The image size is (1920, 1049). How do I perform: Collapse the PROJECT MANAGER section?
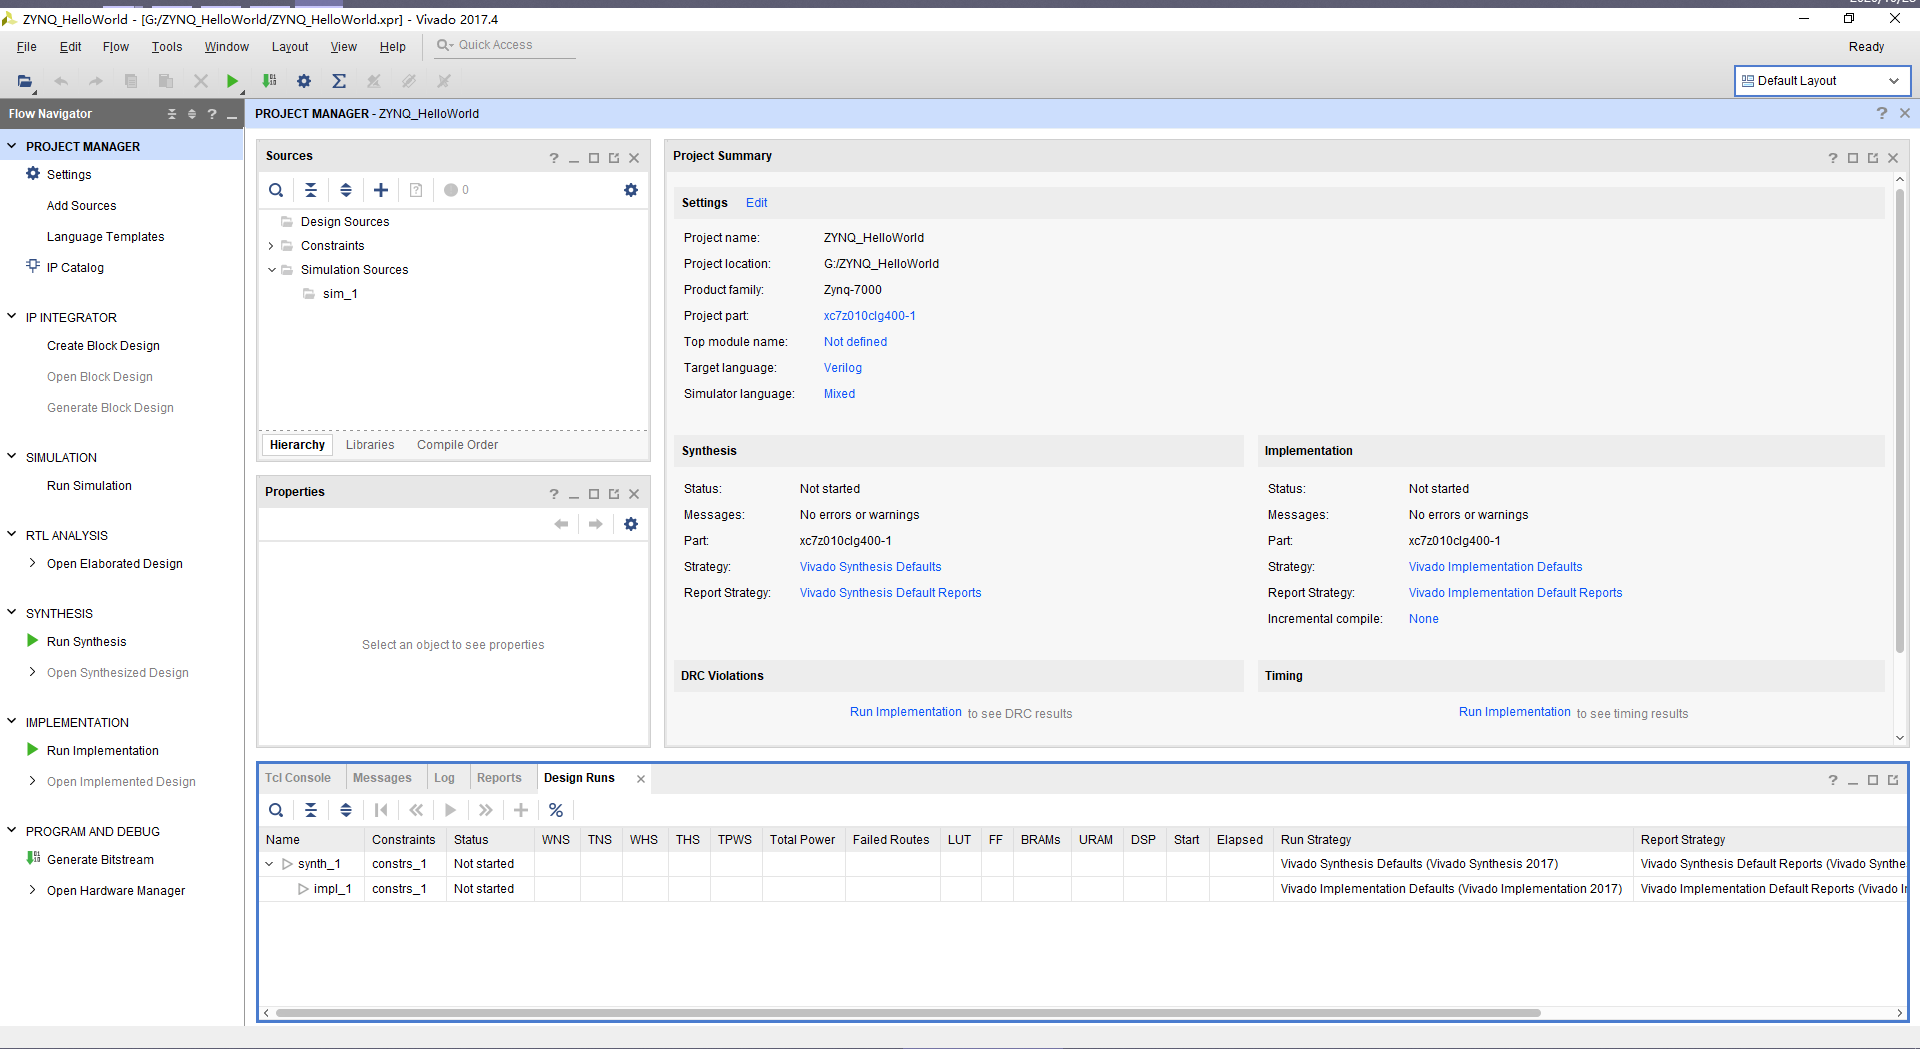coord(12,146)
